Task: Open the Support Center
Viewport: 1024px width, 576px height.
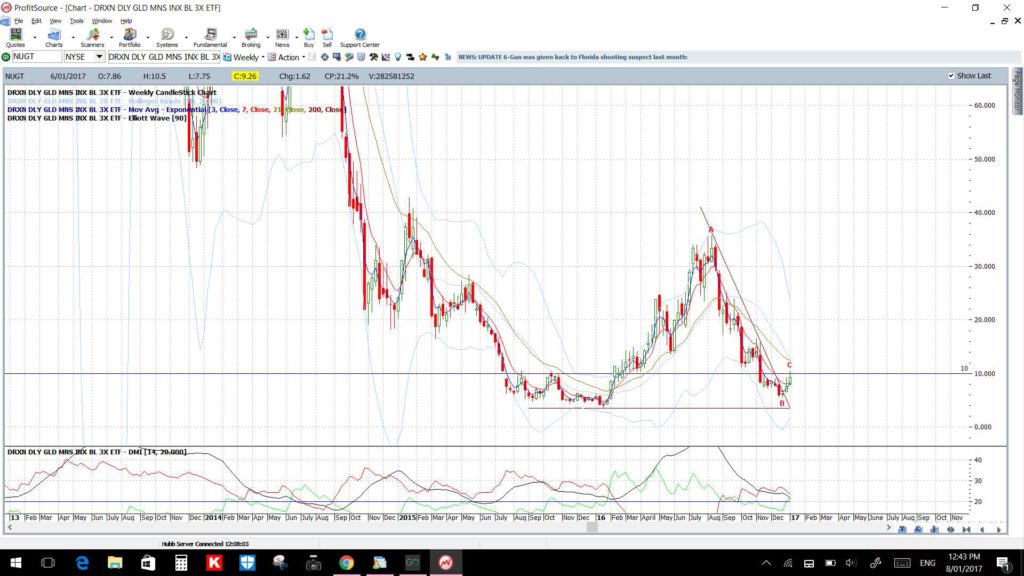Action: pyautogui.click(x=360, y=37)
